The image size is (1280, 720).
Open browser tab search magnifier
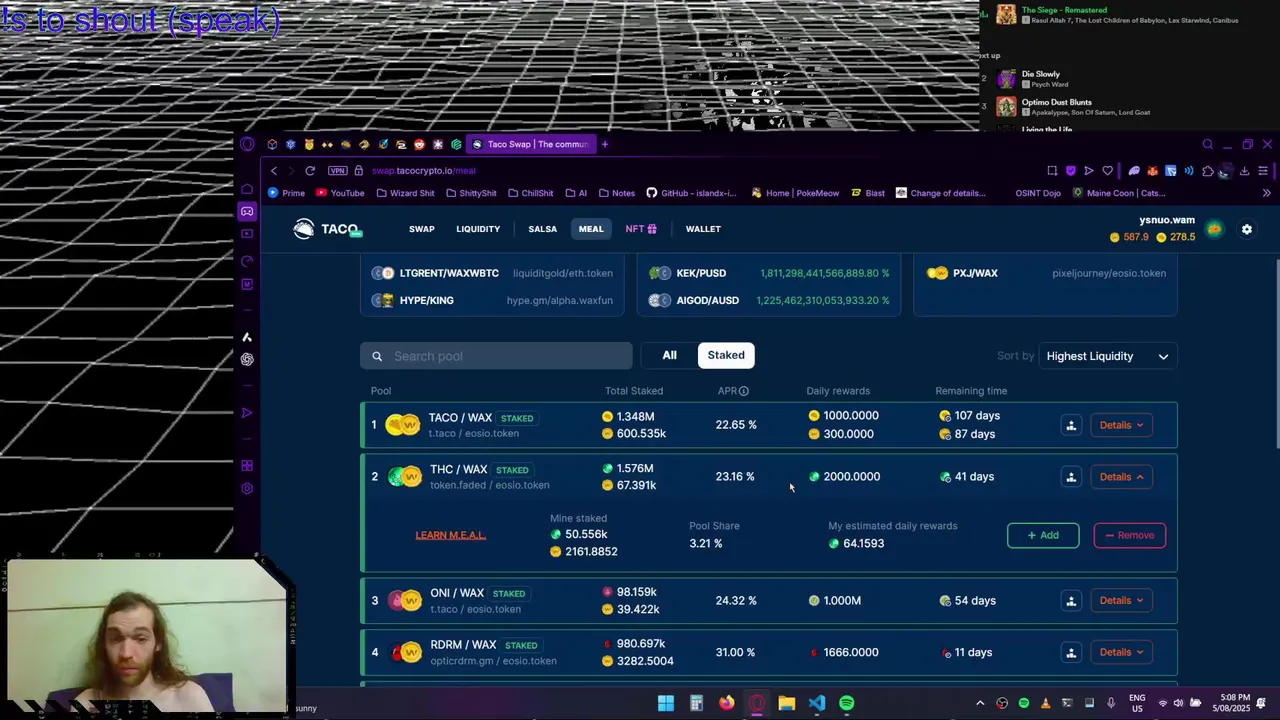pyautogui.click(x=1207, y=144)
